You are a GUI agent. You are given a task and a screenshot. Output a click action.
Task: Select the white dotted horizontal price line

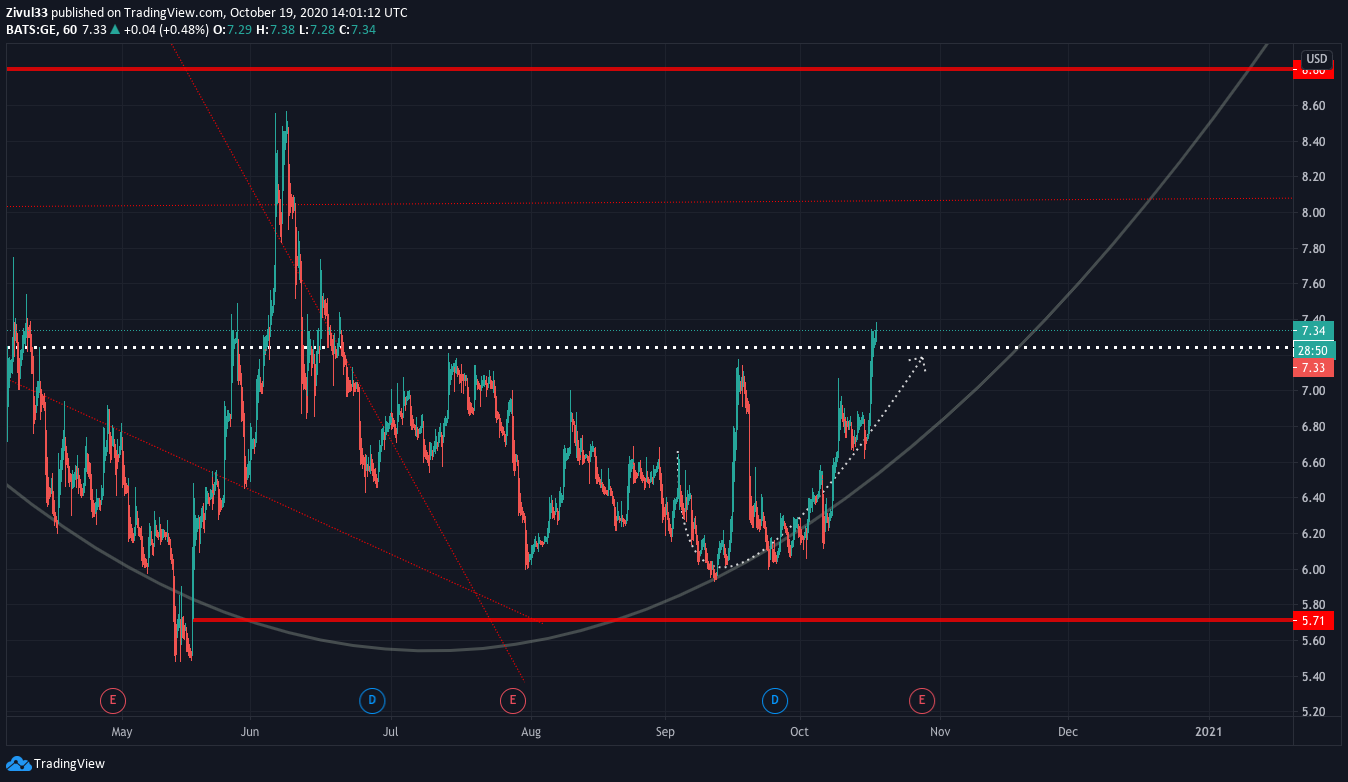coord(650,348)
